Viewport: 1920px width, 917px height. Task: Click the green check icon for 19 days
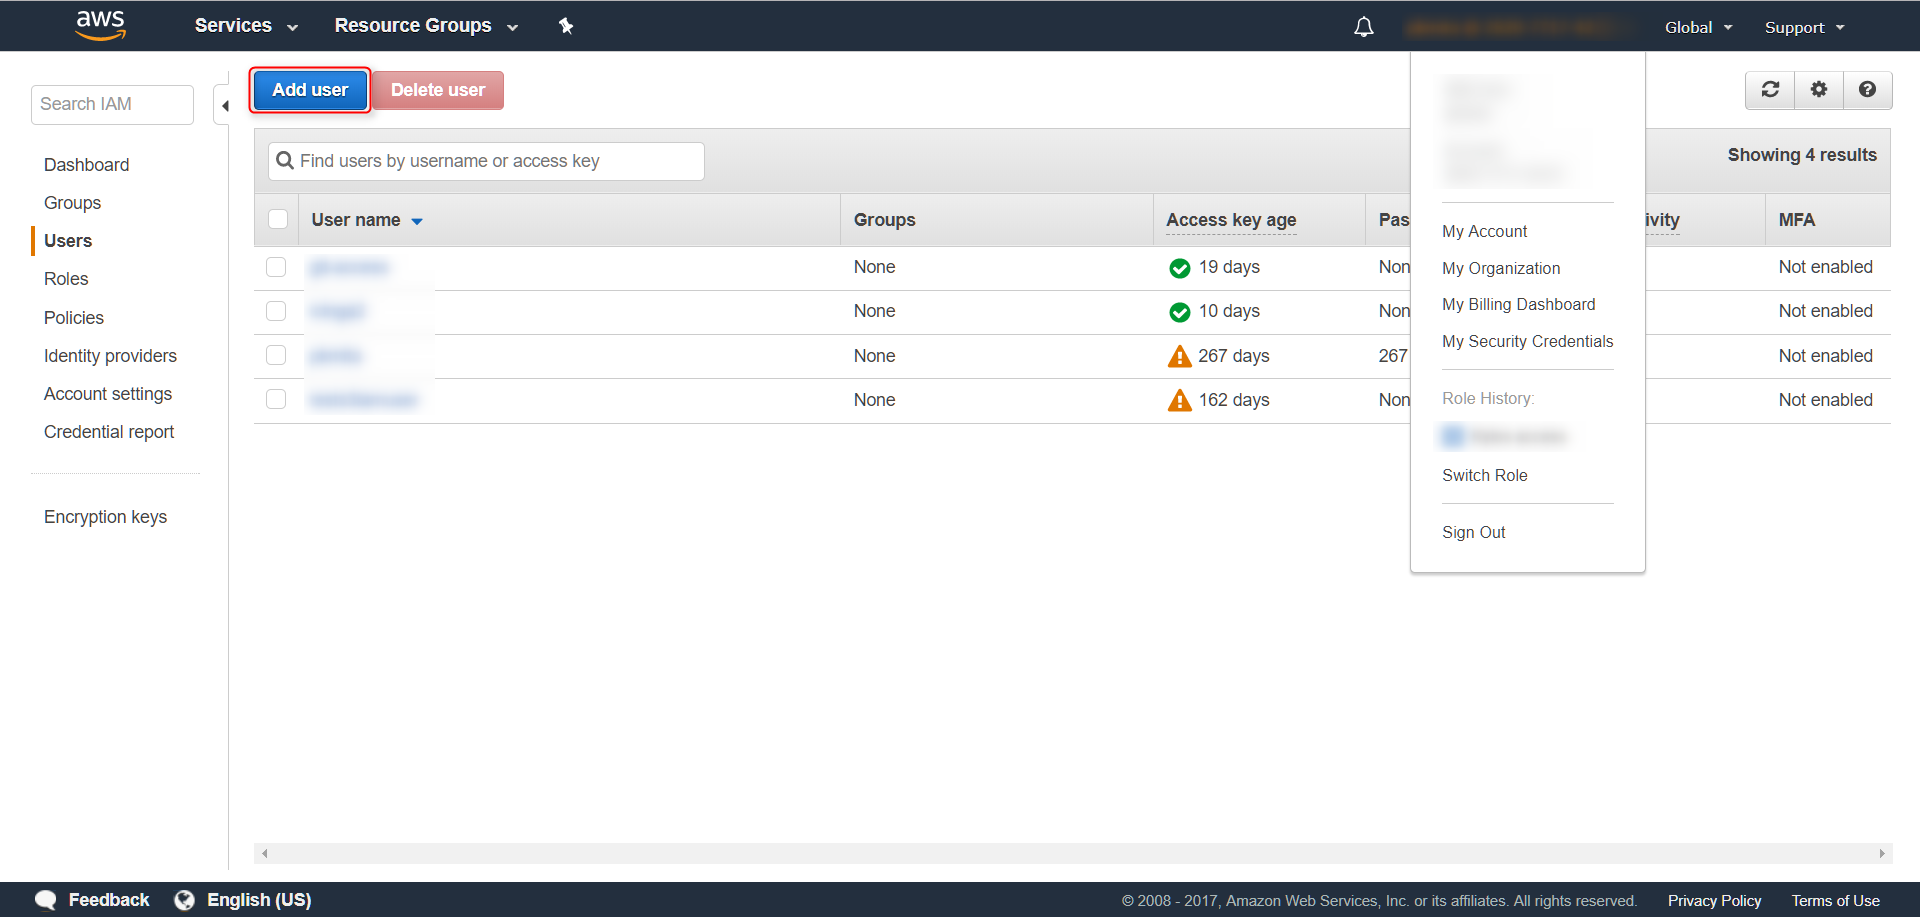coord(1180,268)
